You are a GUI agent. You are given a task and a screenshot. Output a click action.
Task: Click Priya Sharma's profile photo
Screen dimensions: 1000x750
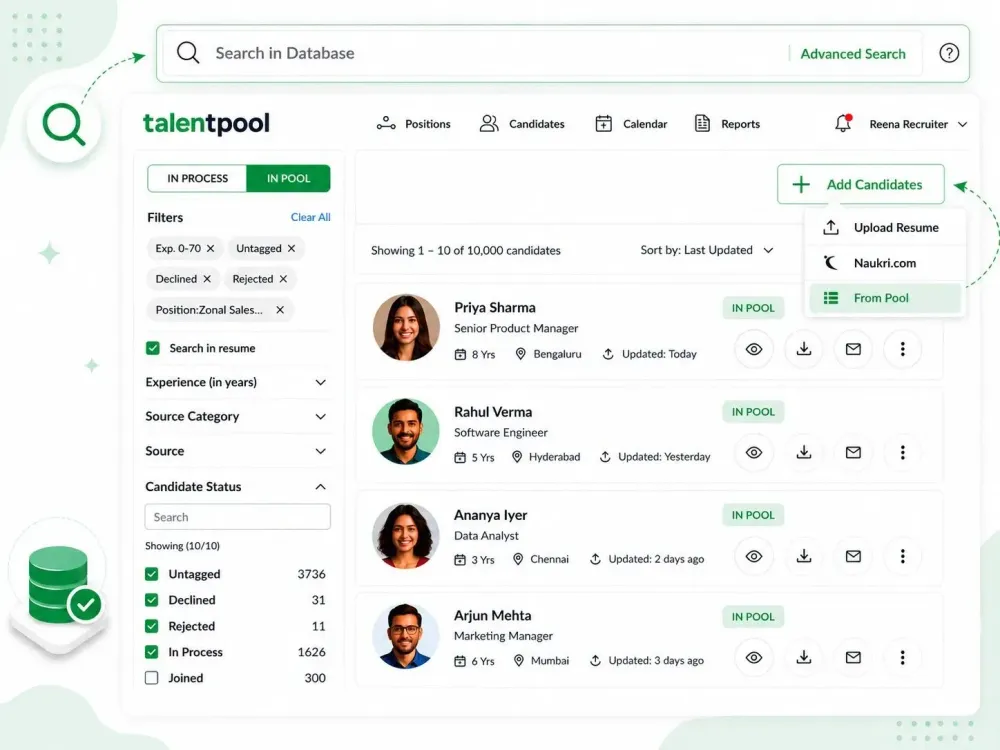pyautogui.click(x=406, y=327)
